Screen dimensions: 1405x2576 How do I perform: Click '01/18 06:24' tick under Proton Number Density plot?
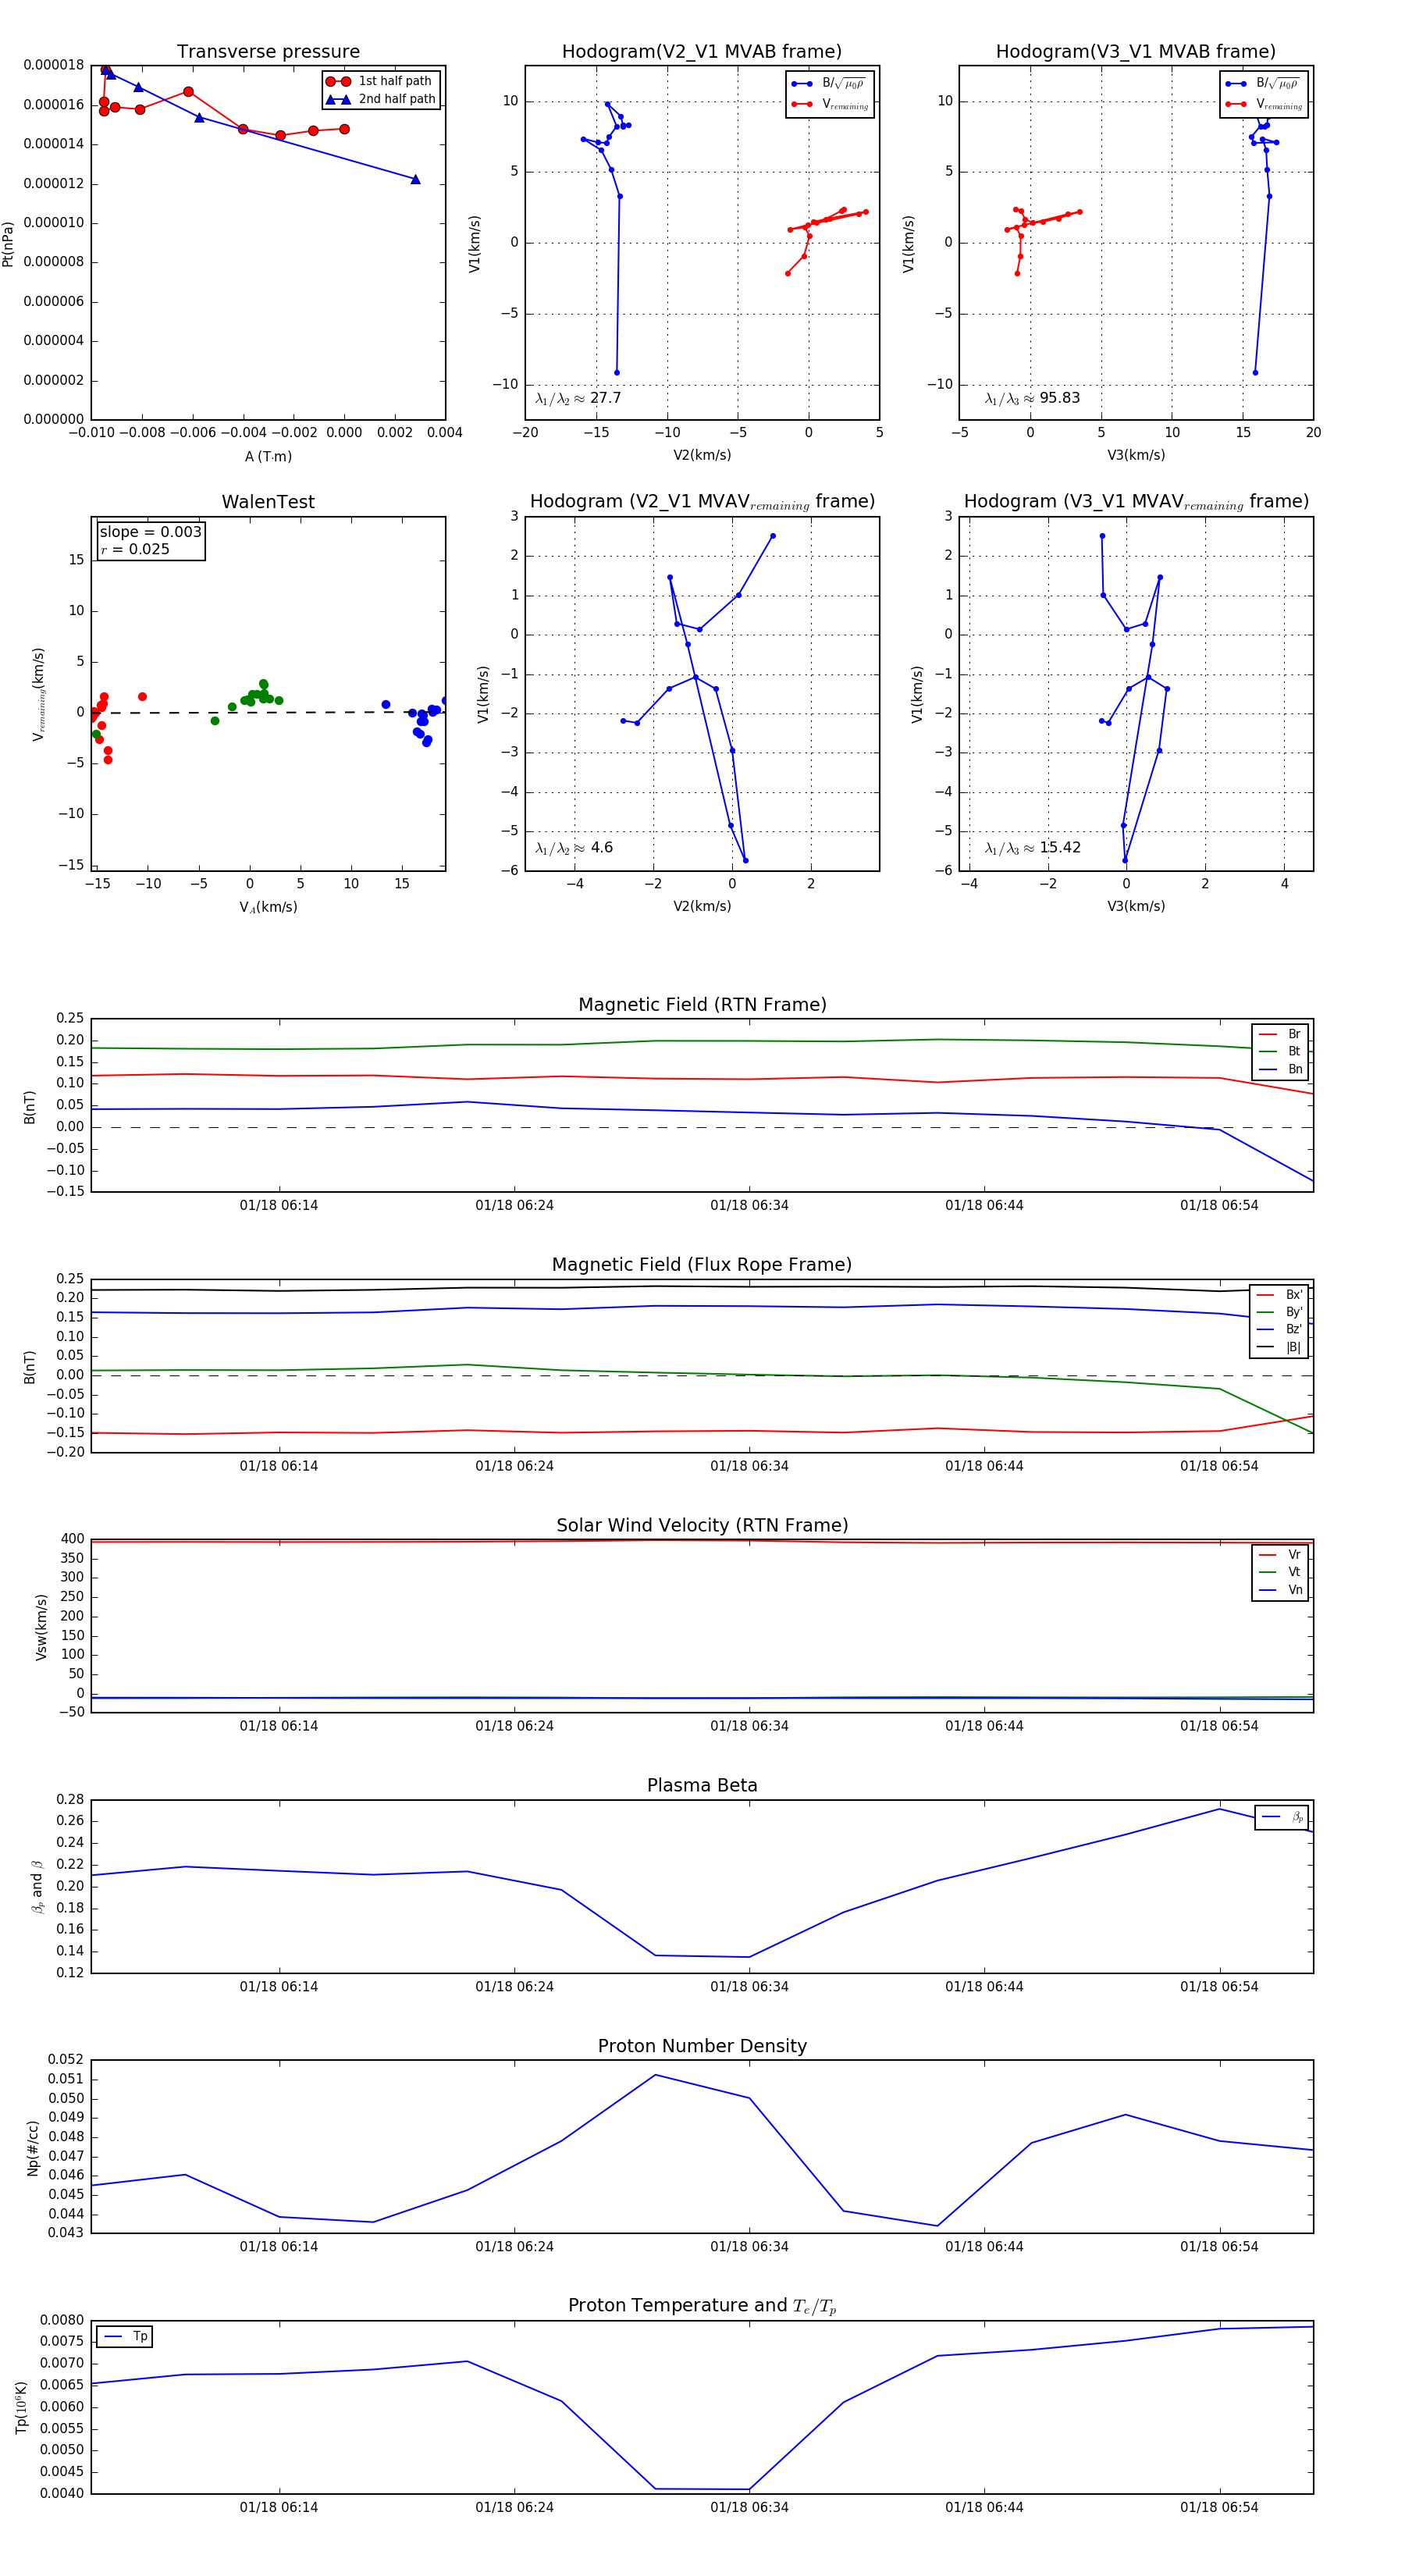coord(514,2247)
